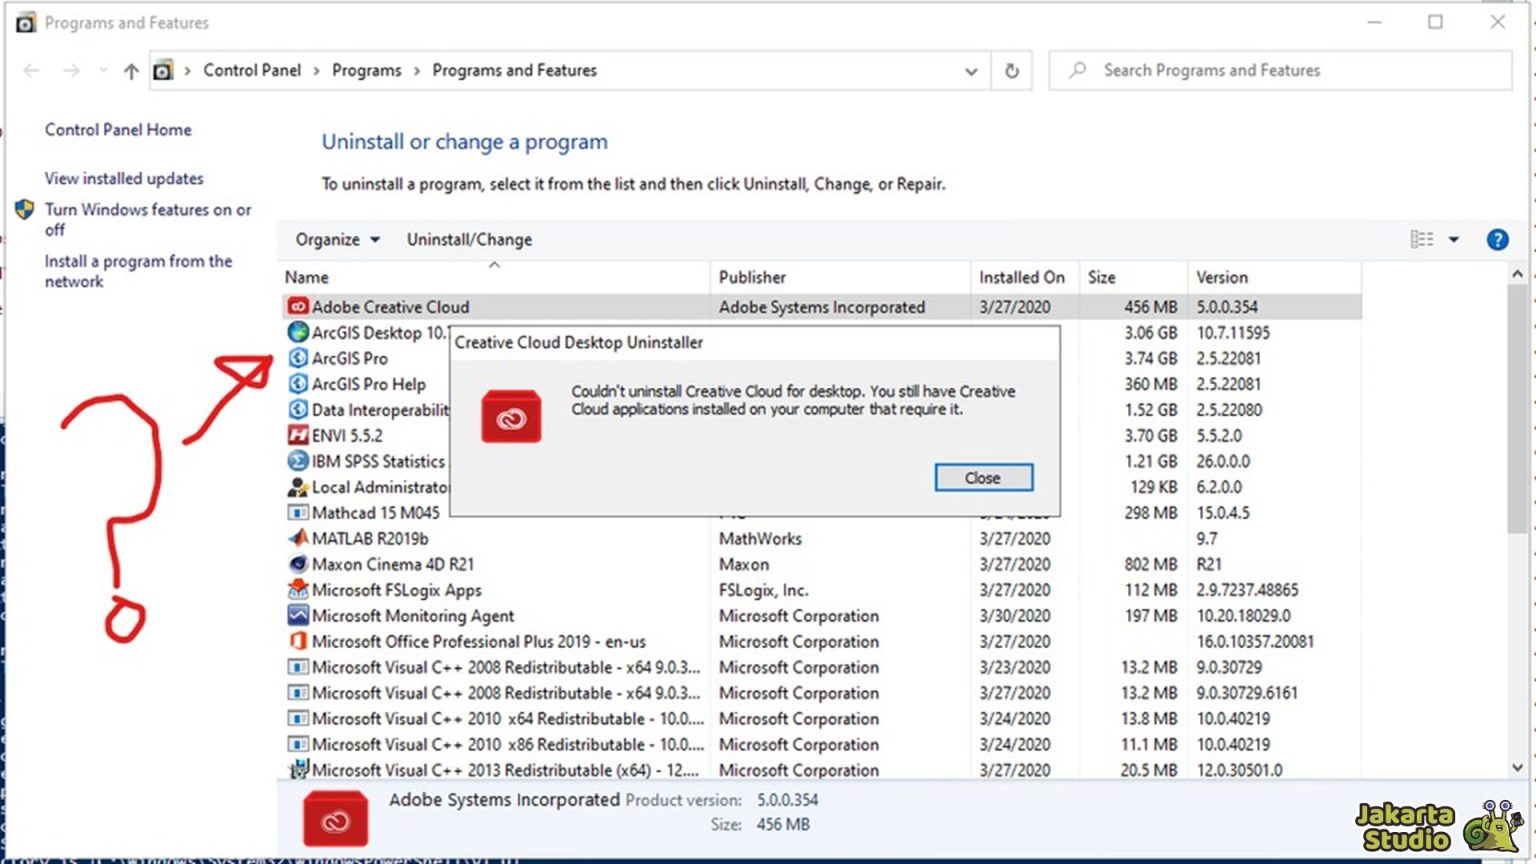The width and height of the screenshot is (1536, 864).
Task: Click the ENVI 5.5.2 program icon
Action: coord(298,435)
